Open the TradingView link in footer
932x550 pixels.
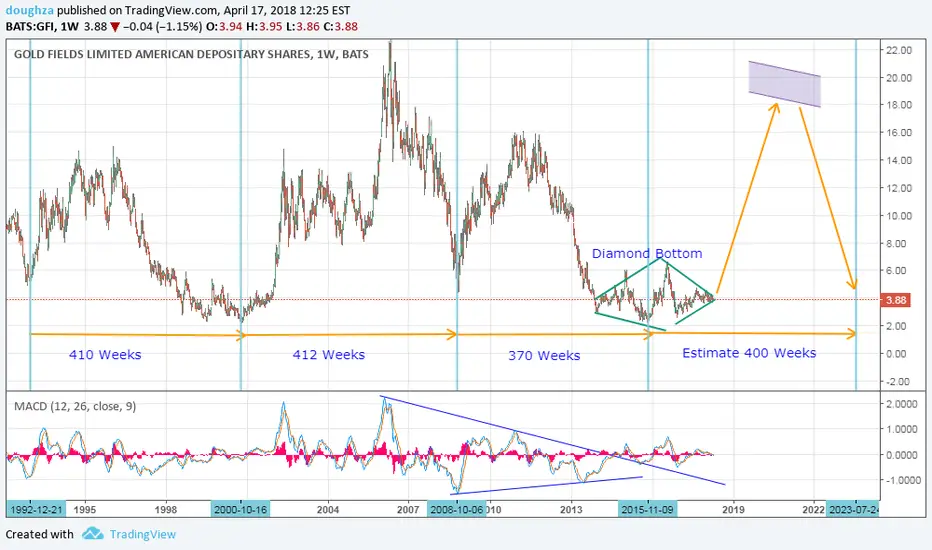coord(143,534)
